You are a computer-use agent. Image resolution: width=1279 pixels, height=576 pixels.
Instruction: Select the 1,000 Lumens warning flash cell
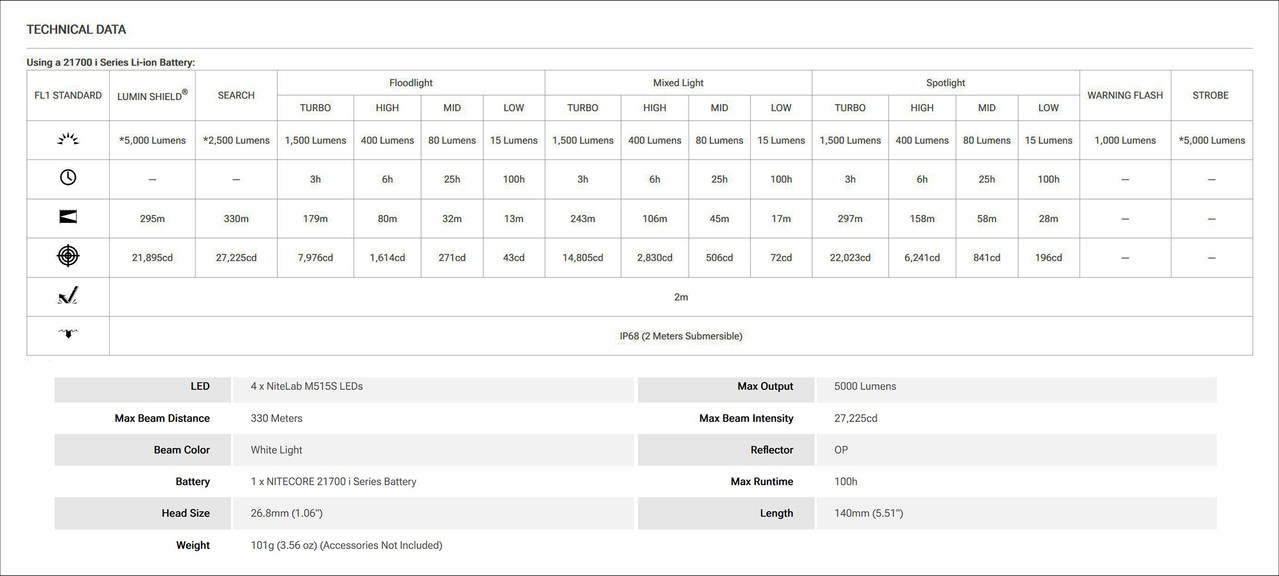point(1125,141)
